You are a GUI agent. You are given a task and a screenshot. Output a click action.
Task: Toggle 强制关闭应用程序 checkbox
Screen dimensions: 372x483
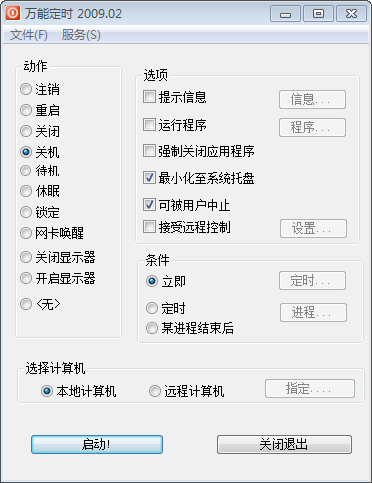149,151
